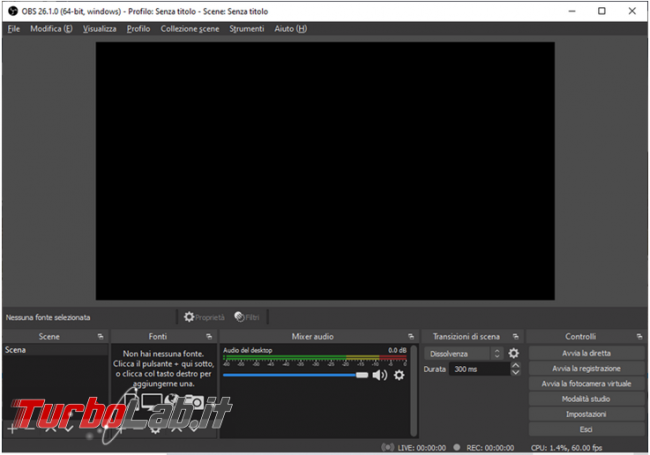The height and width of the screenshot is (455, 650).
Task: Click 'CPU: 1.4%, 60.00 fps' status text
Action: (x=566, y=448)
